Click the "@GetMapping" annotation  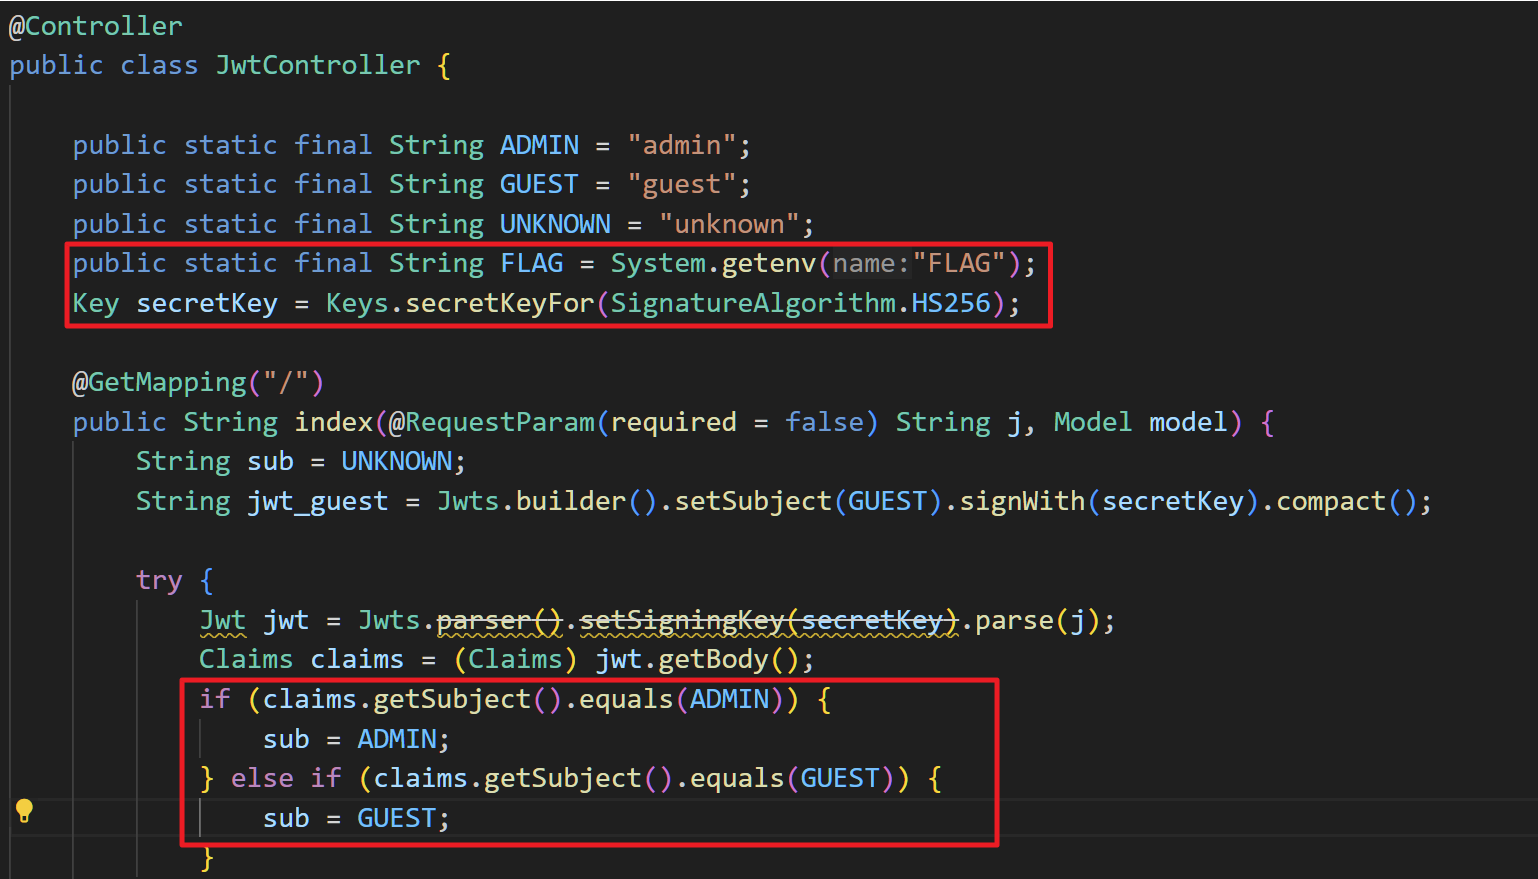pos(159,382)
